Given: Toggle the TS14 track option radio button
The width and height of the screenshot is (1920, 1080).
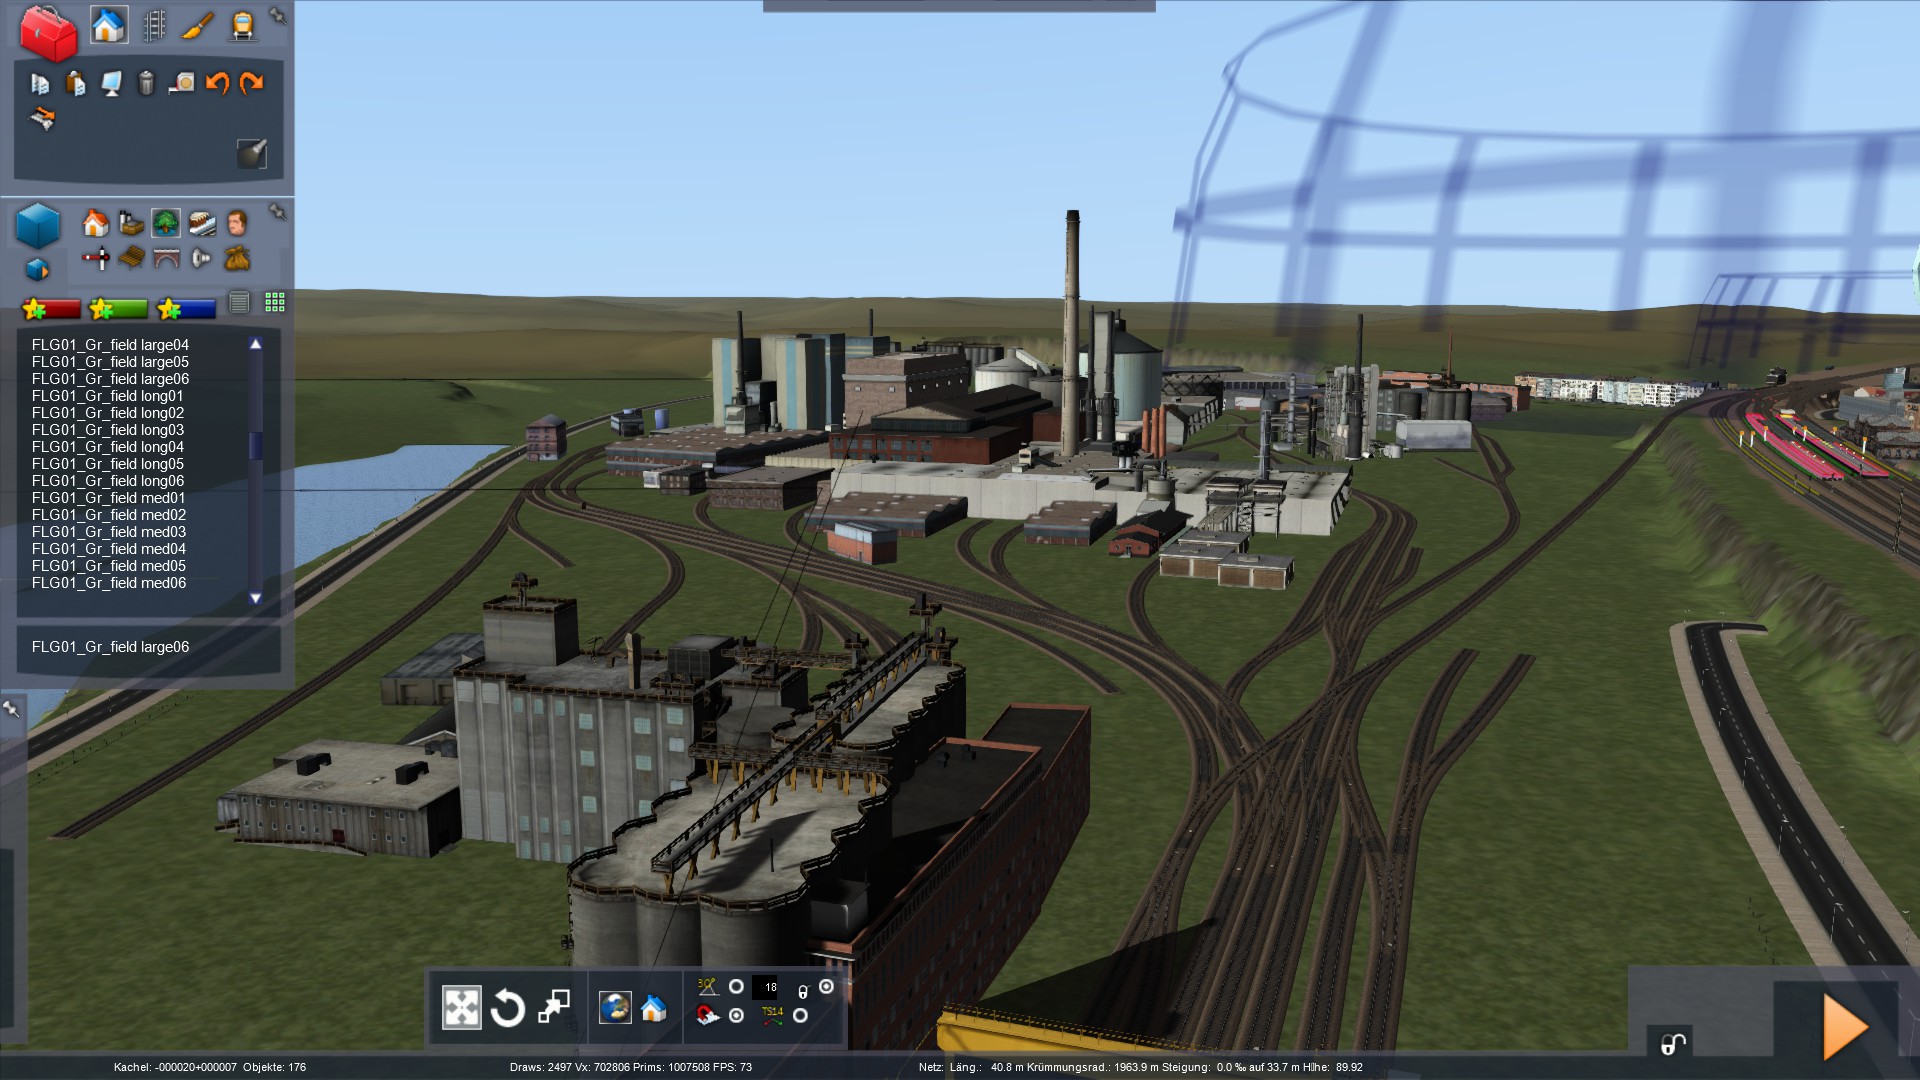Looking at the screenshot, I should pyautogui.click(x=800, y=1016).
